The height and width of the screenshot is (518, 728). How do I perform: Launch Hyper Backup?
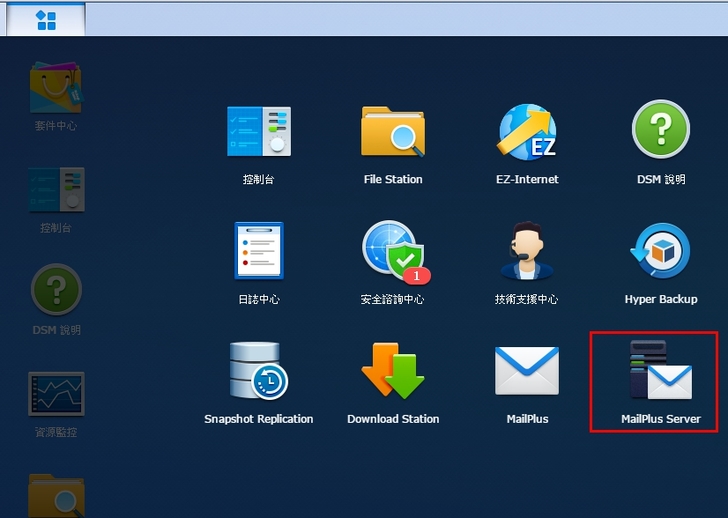pos(661,251)
